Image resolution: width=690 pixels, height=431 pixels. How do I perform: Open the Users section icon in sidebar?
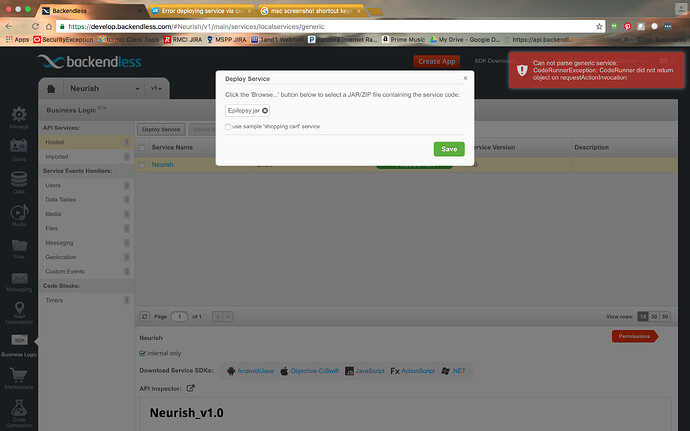(19, 146)
